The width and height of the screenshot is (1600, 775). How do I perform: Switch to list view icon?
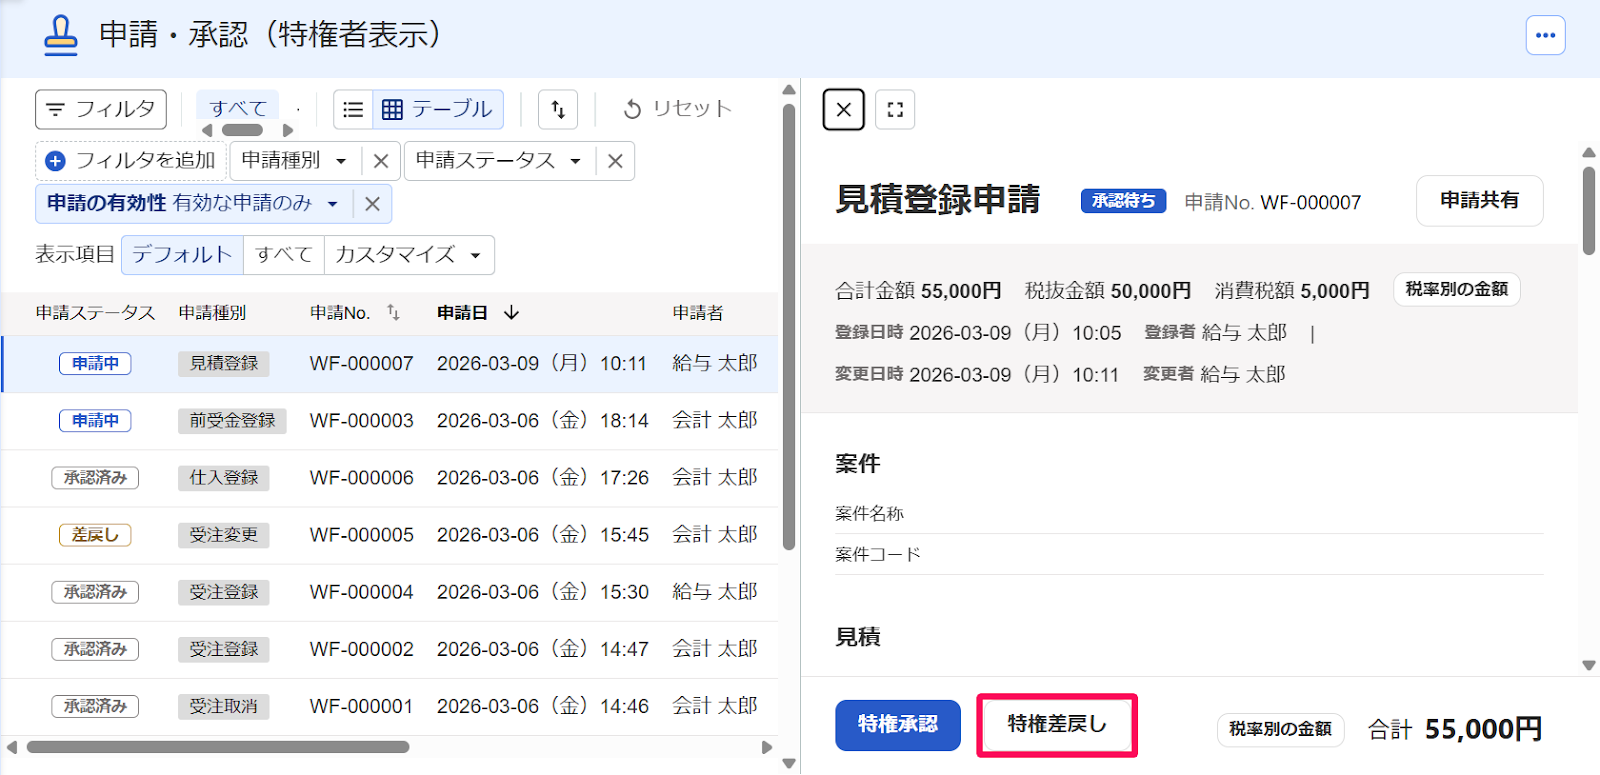[353, 109]
